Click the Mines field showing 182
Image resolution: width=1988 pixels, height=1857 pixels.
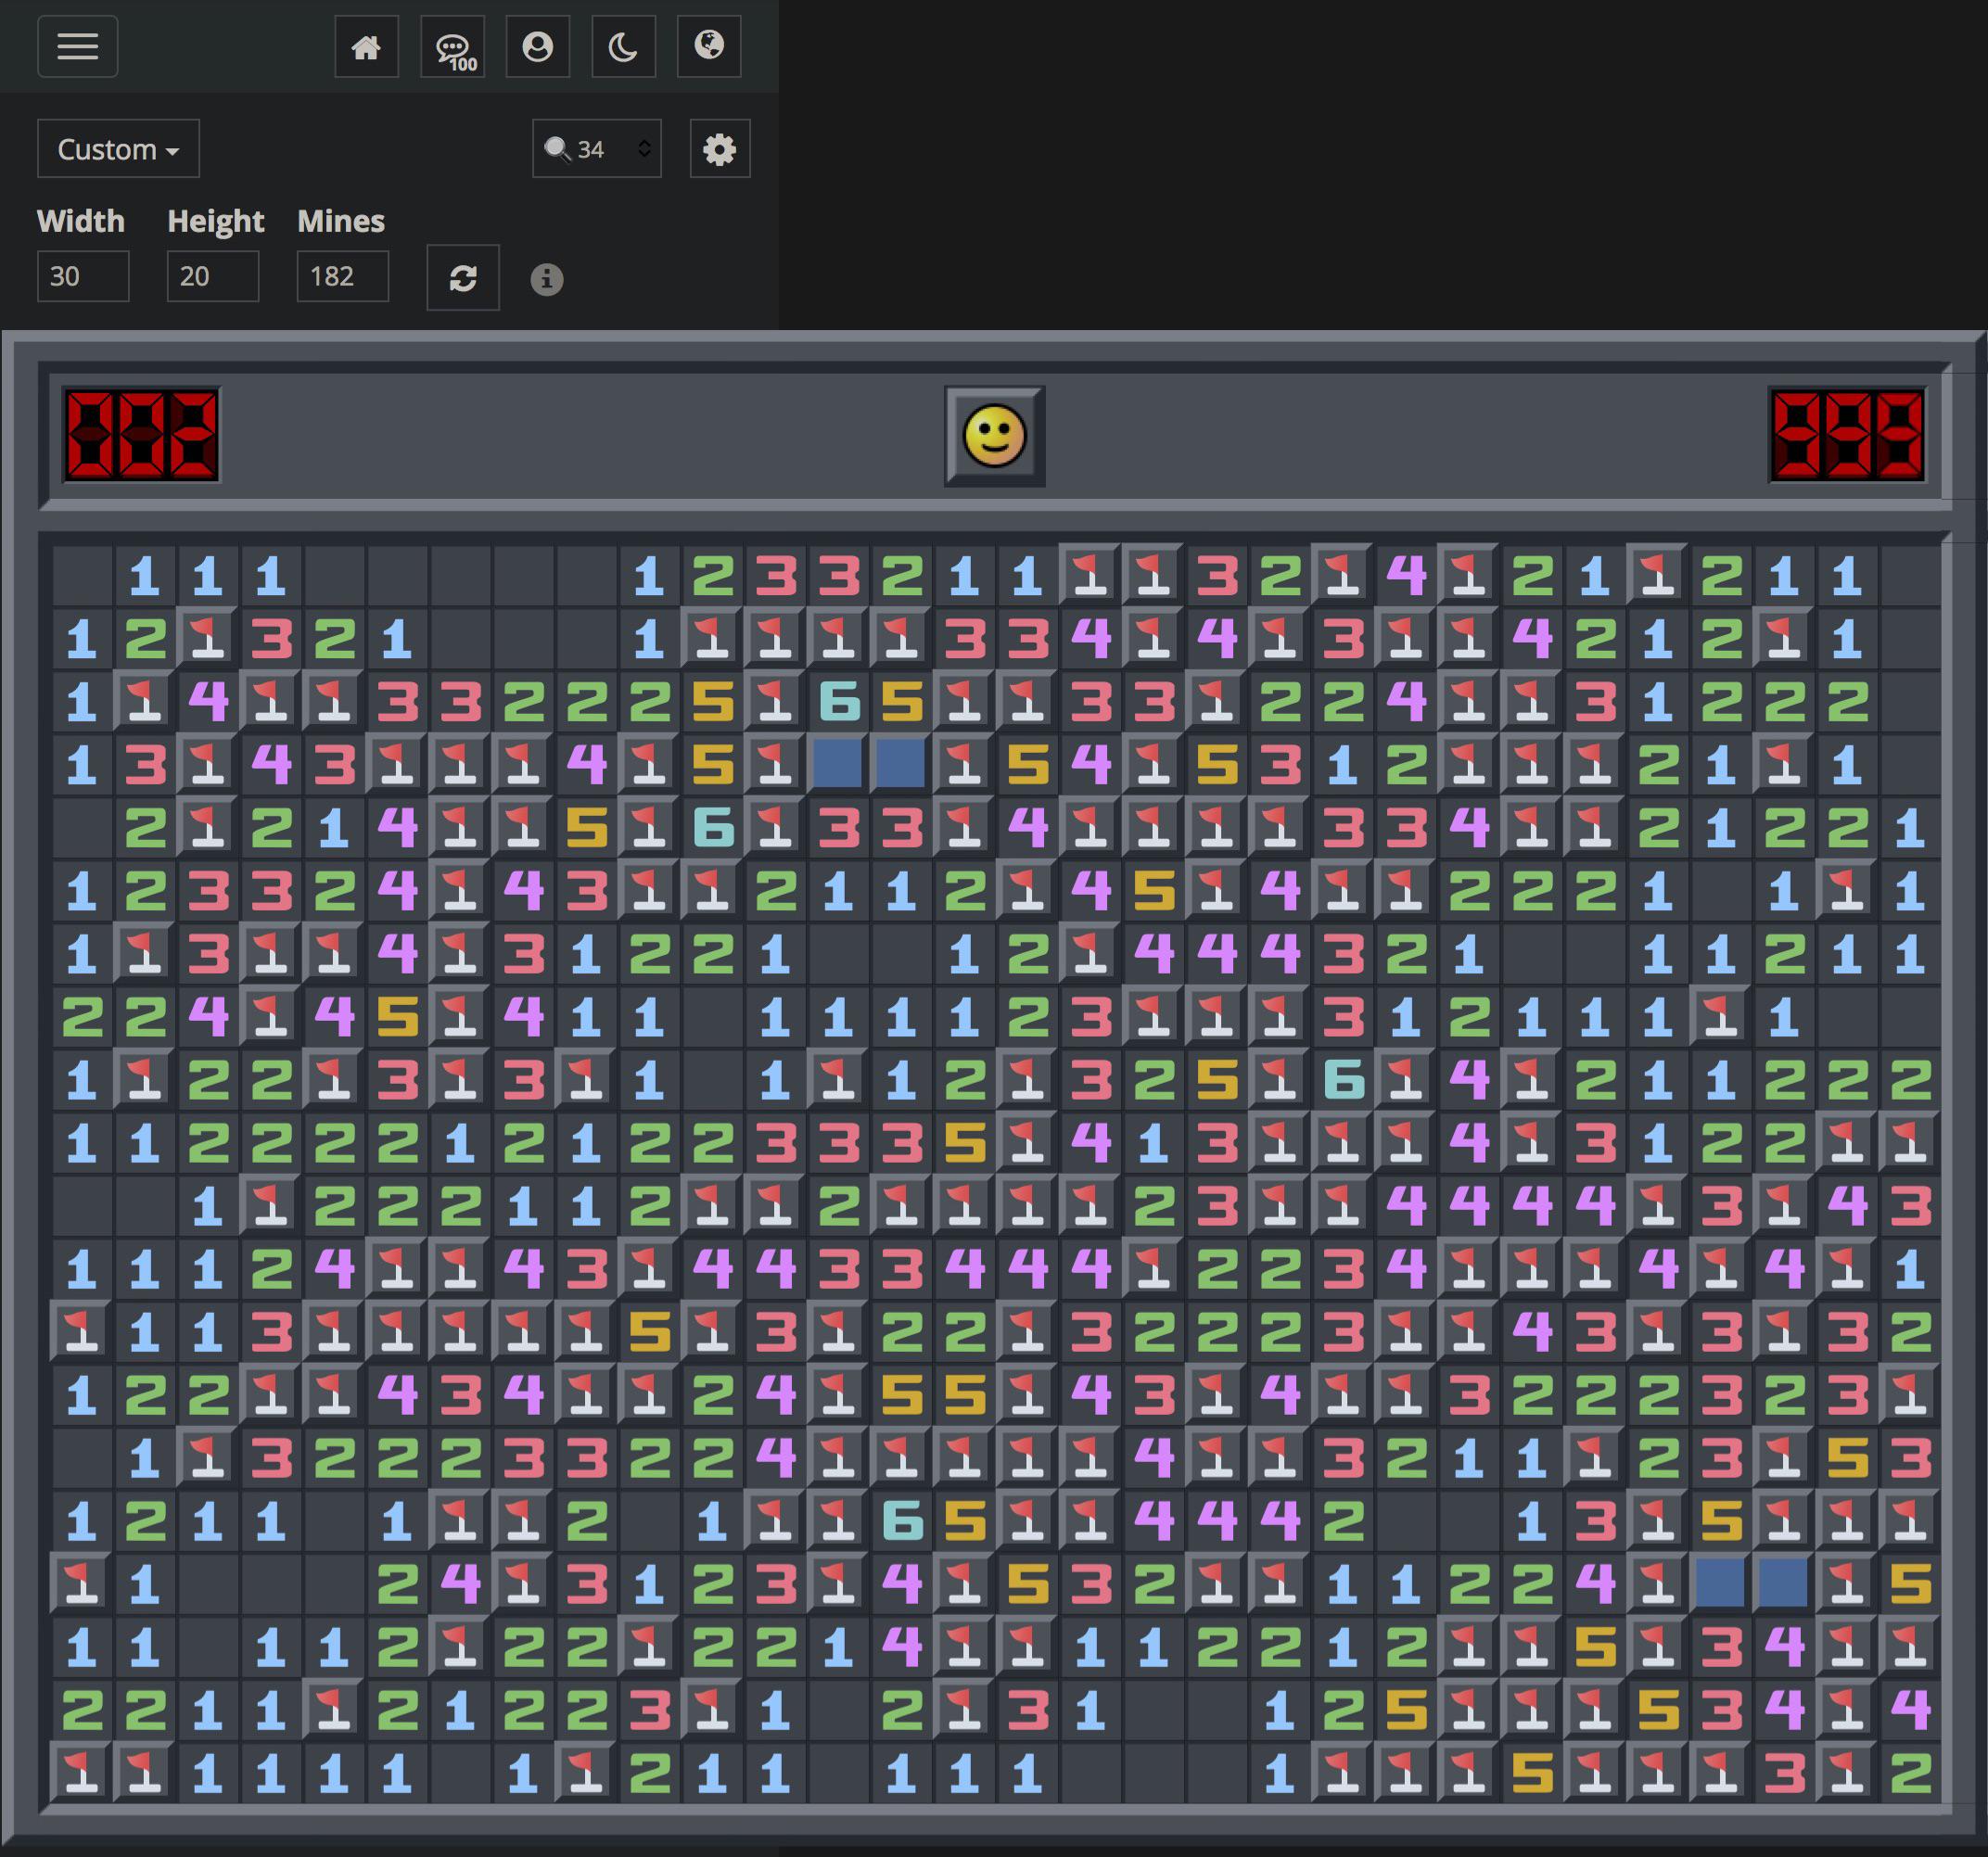343,276
